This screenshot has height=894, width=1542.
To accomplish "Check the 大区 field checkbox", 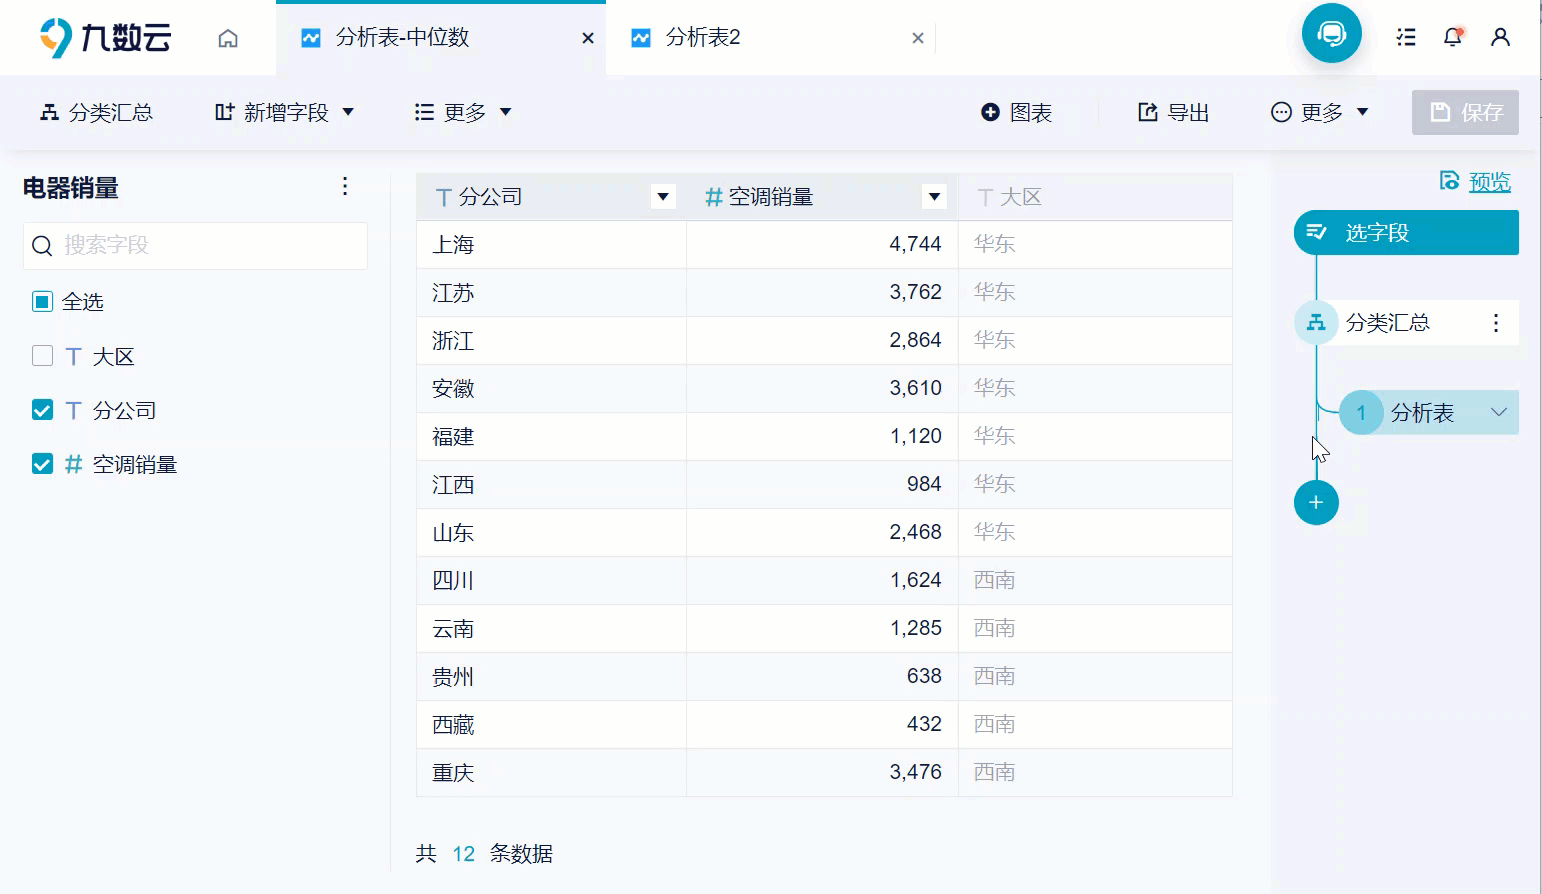I will coord(42,356).
